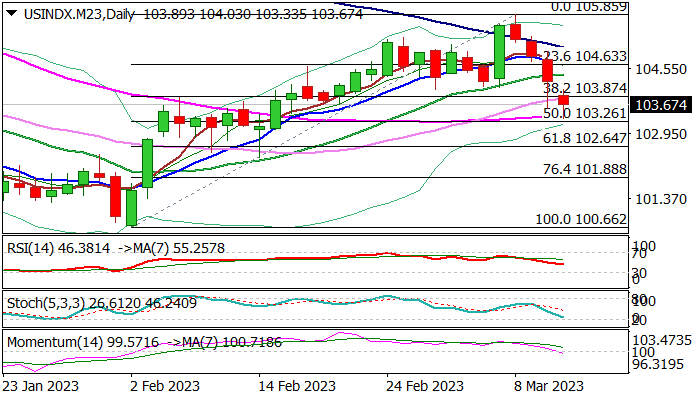Click the 23 Jan 2023 date label

[41, 384]
